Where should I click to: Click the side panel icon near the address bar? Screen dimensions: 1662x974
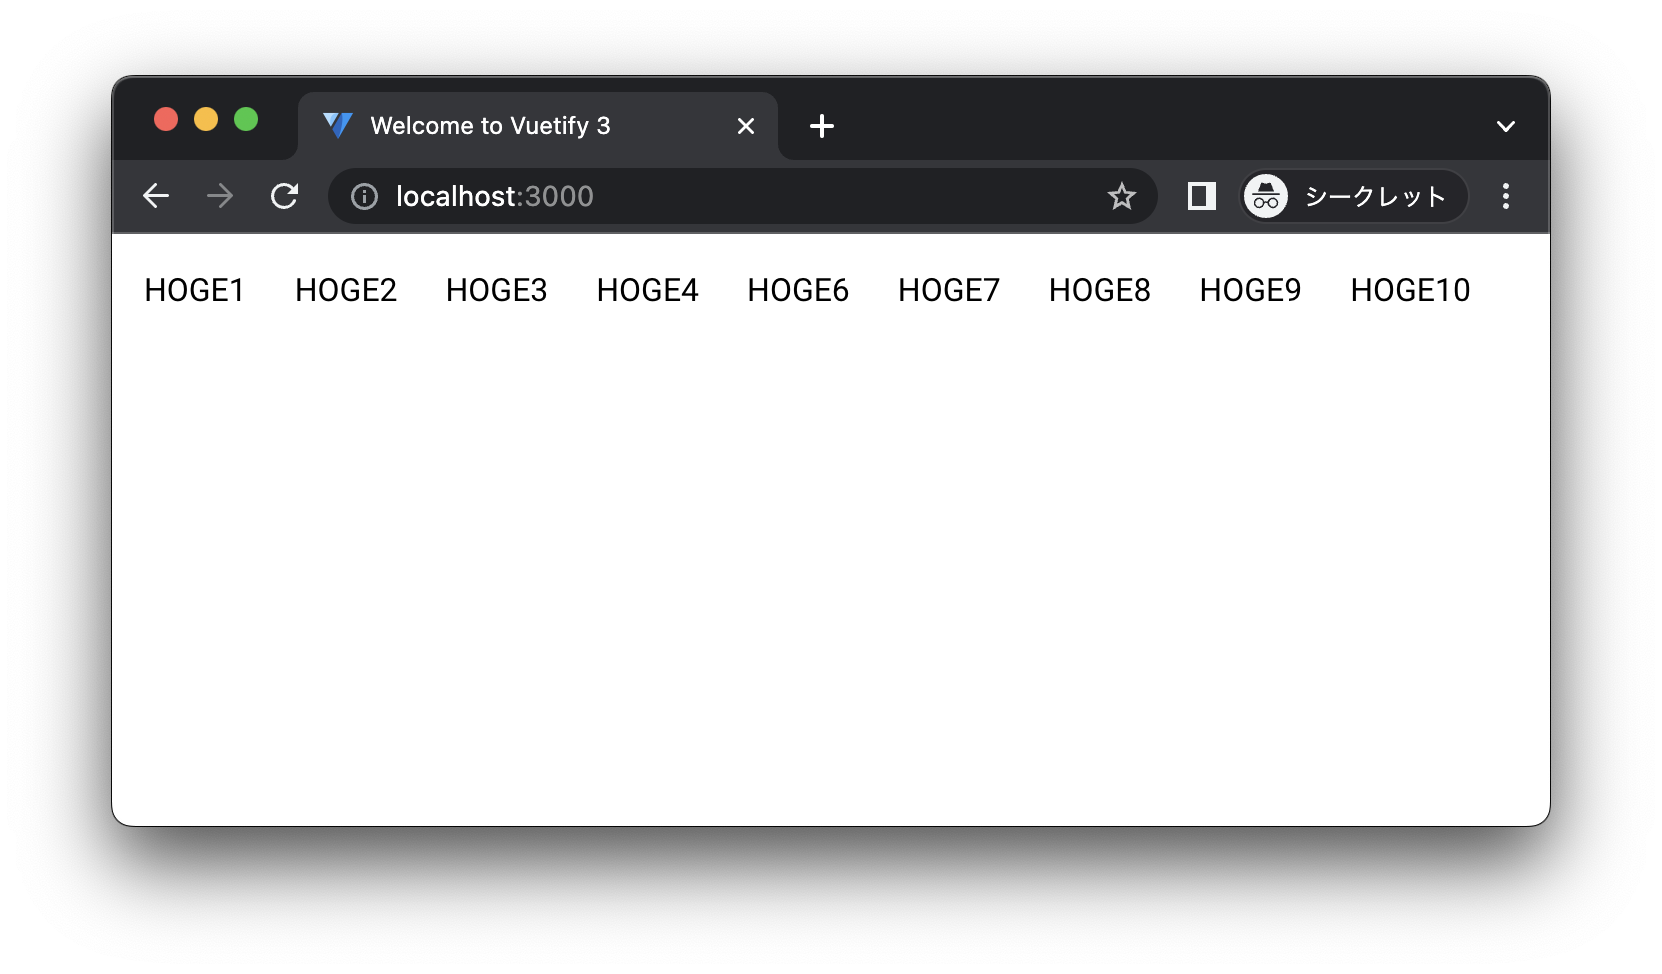pos(1200,196)
